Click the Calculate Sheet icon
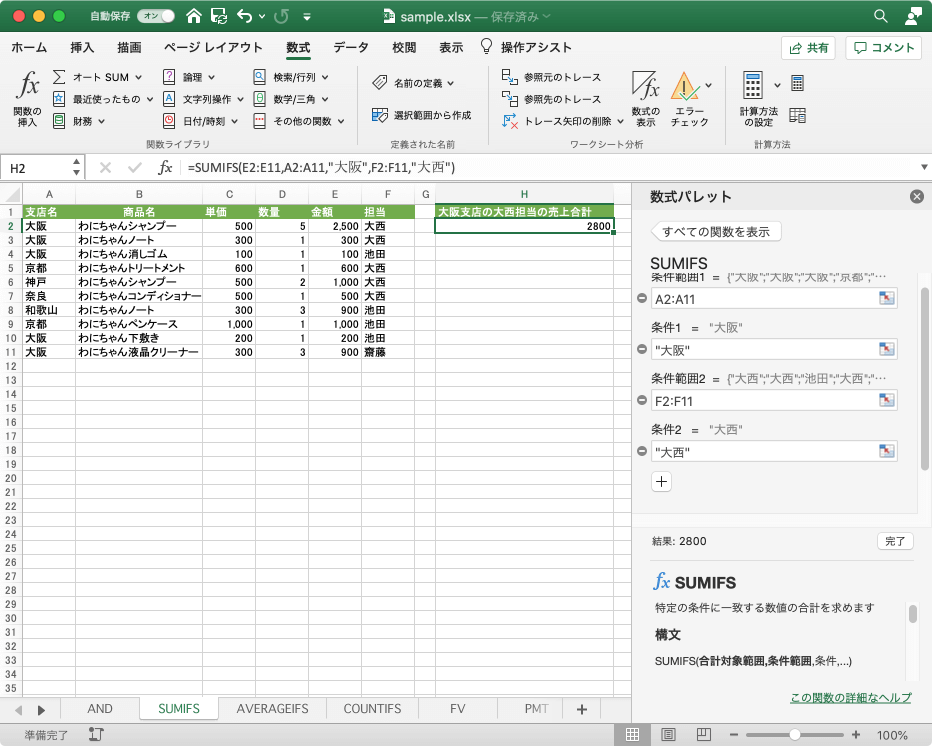Viewport: 932px width, 746px height. click(x=798, y=115)
